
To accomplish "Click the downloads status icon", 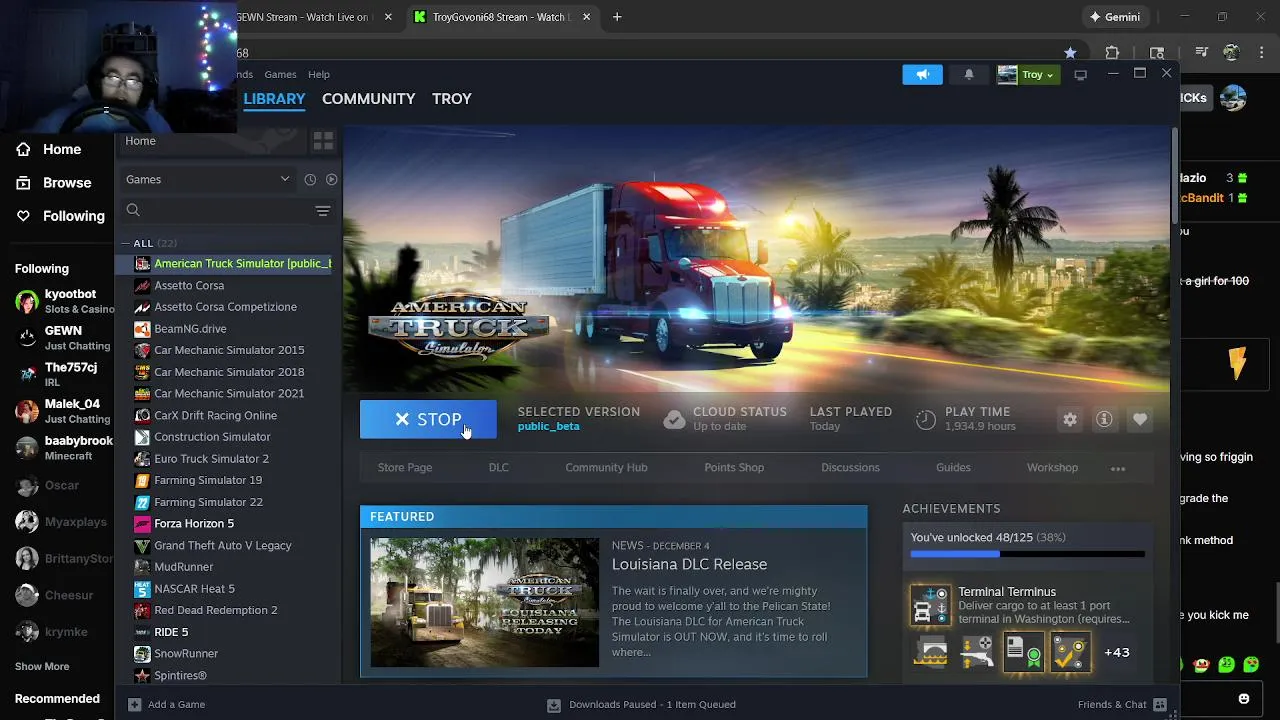I will click(554, 704).
